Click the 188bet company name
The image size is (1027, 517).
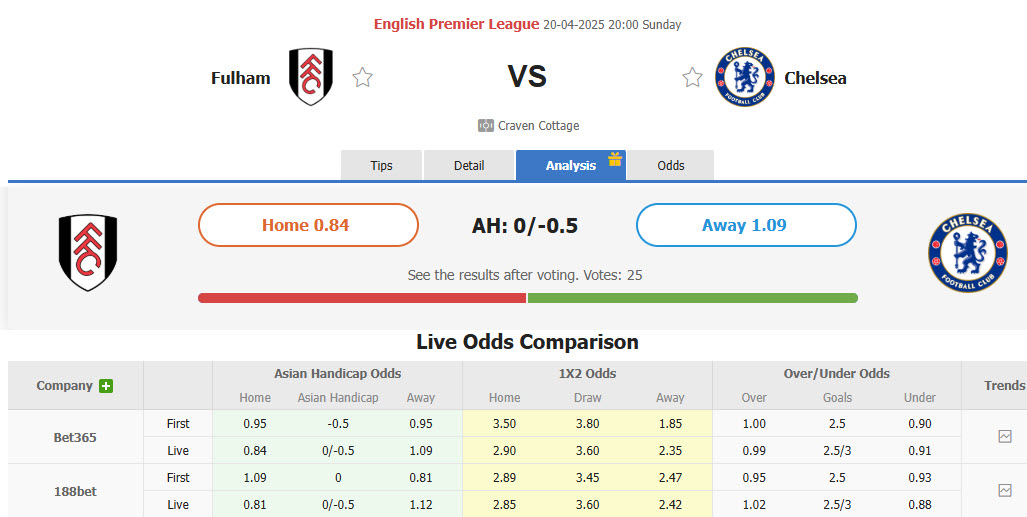tap(75, 491)
